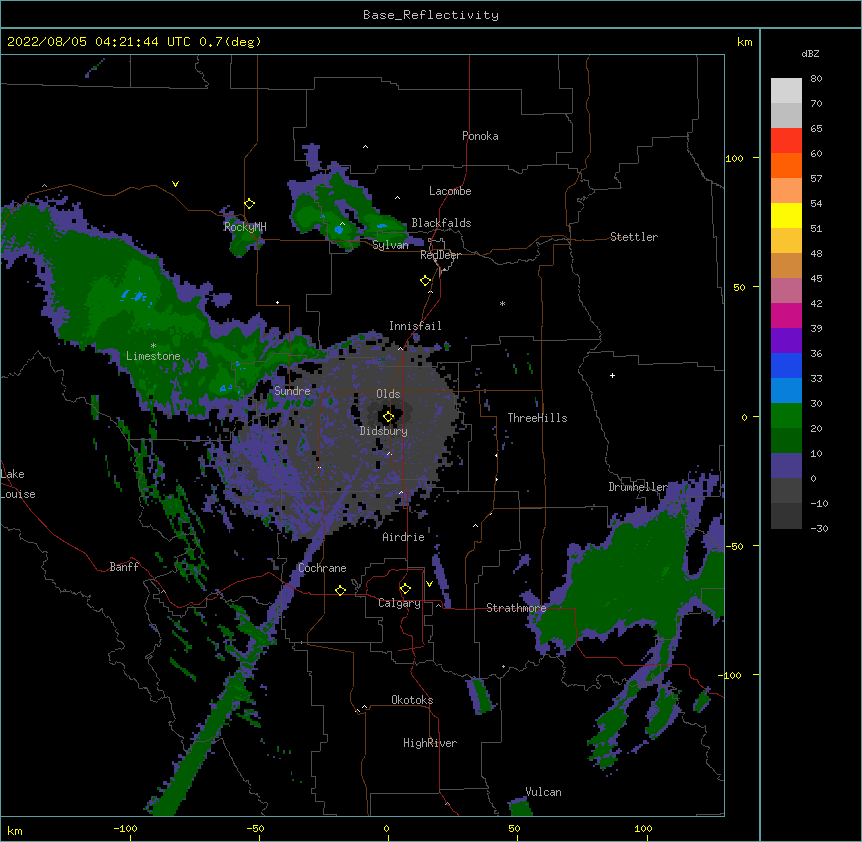Click the ThreeHills label
862x842 pixels.
point(537,418)
